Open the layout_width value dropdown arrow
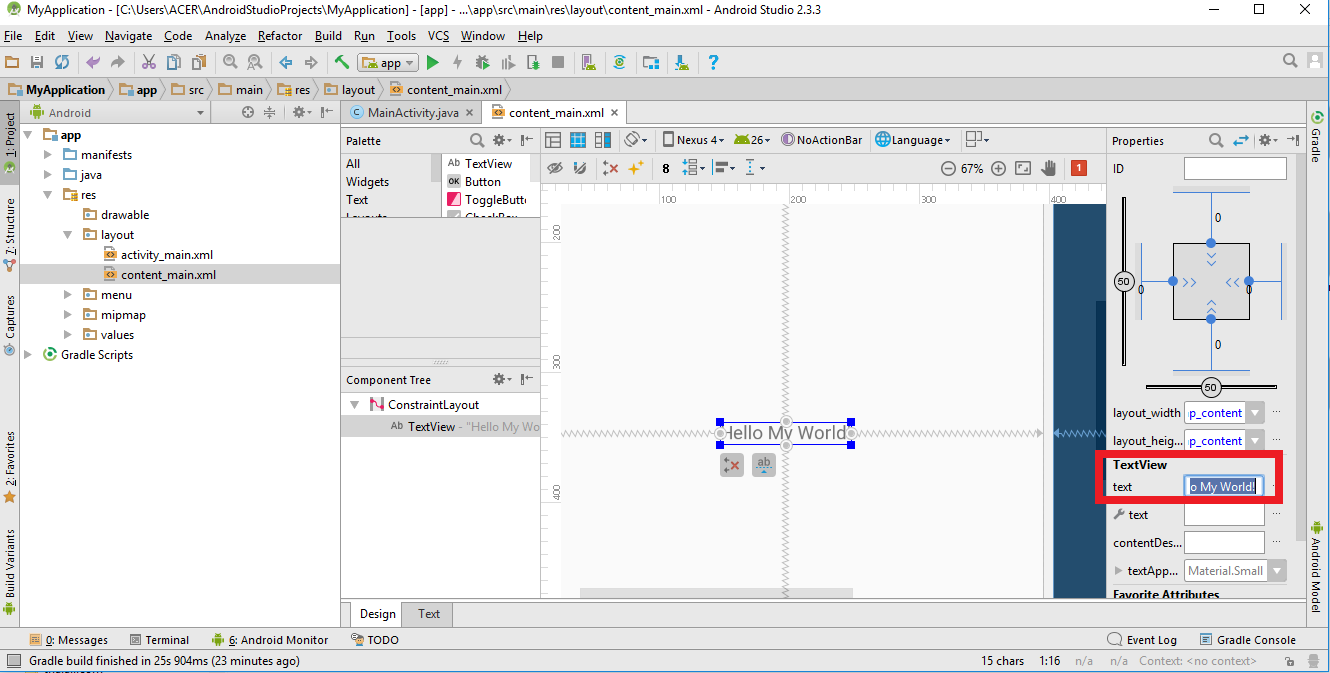The height and width of the screenshot is (673, 1330). (x=1256, y=413)
